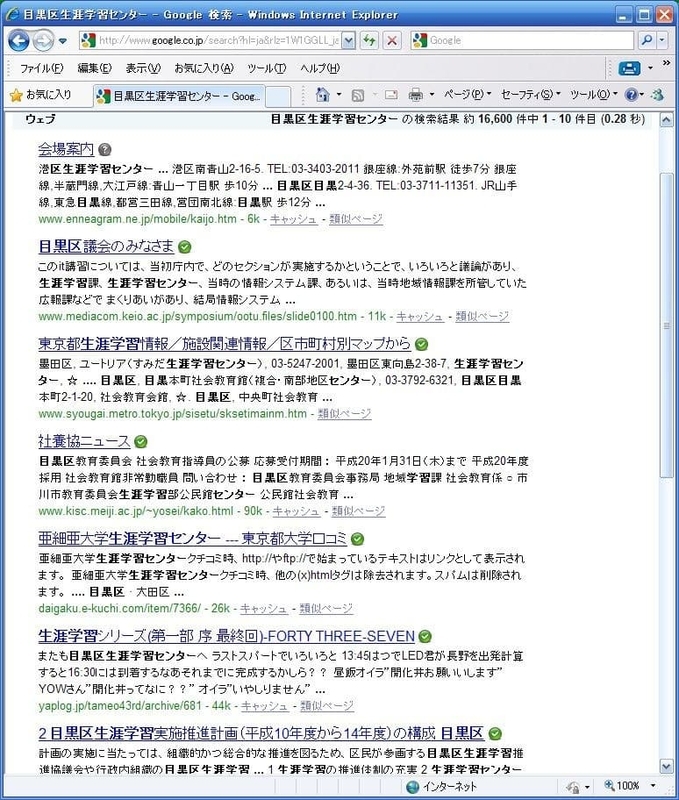Click green check badge beside 目黒区生涯学習実施推進計画
679x800 pixels.
click(495, 734)
